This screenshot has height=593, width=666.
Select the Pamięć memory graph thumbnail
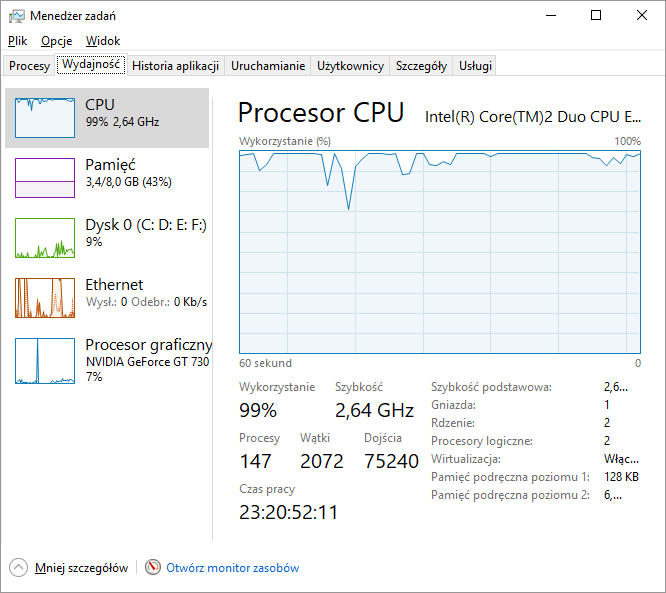tap(45, 178)
